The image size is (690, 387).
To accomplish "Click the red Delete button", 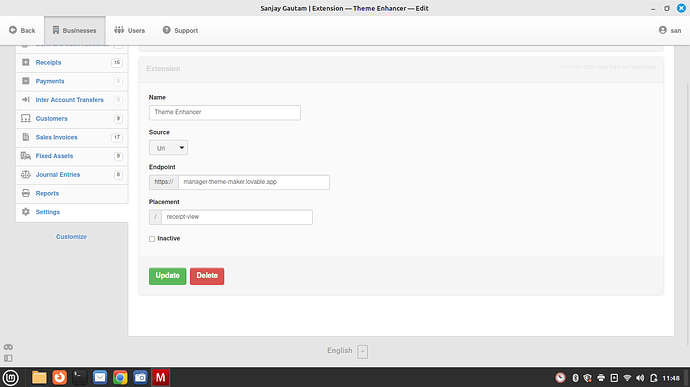I will click(x=207, y=276).
